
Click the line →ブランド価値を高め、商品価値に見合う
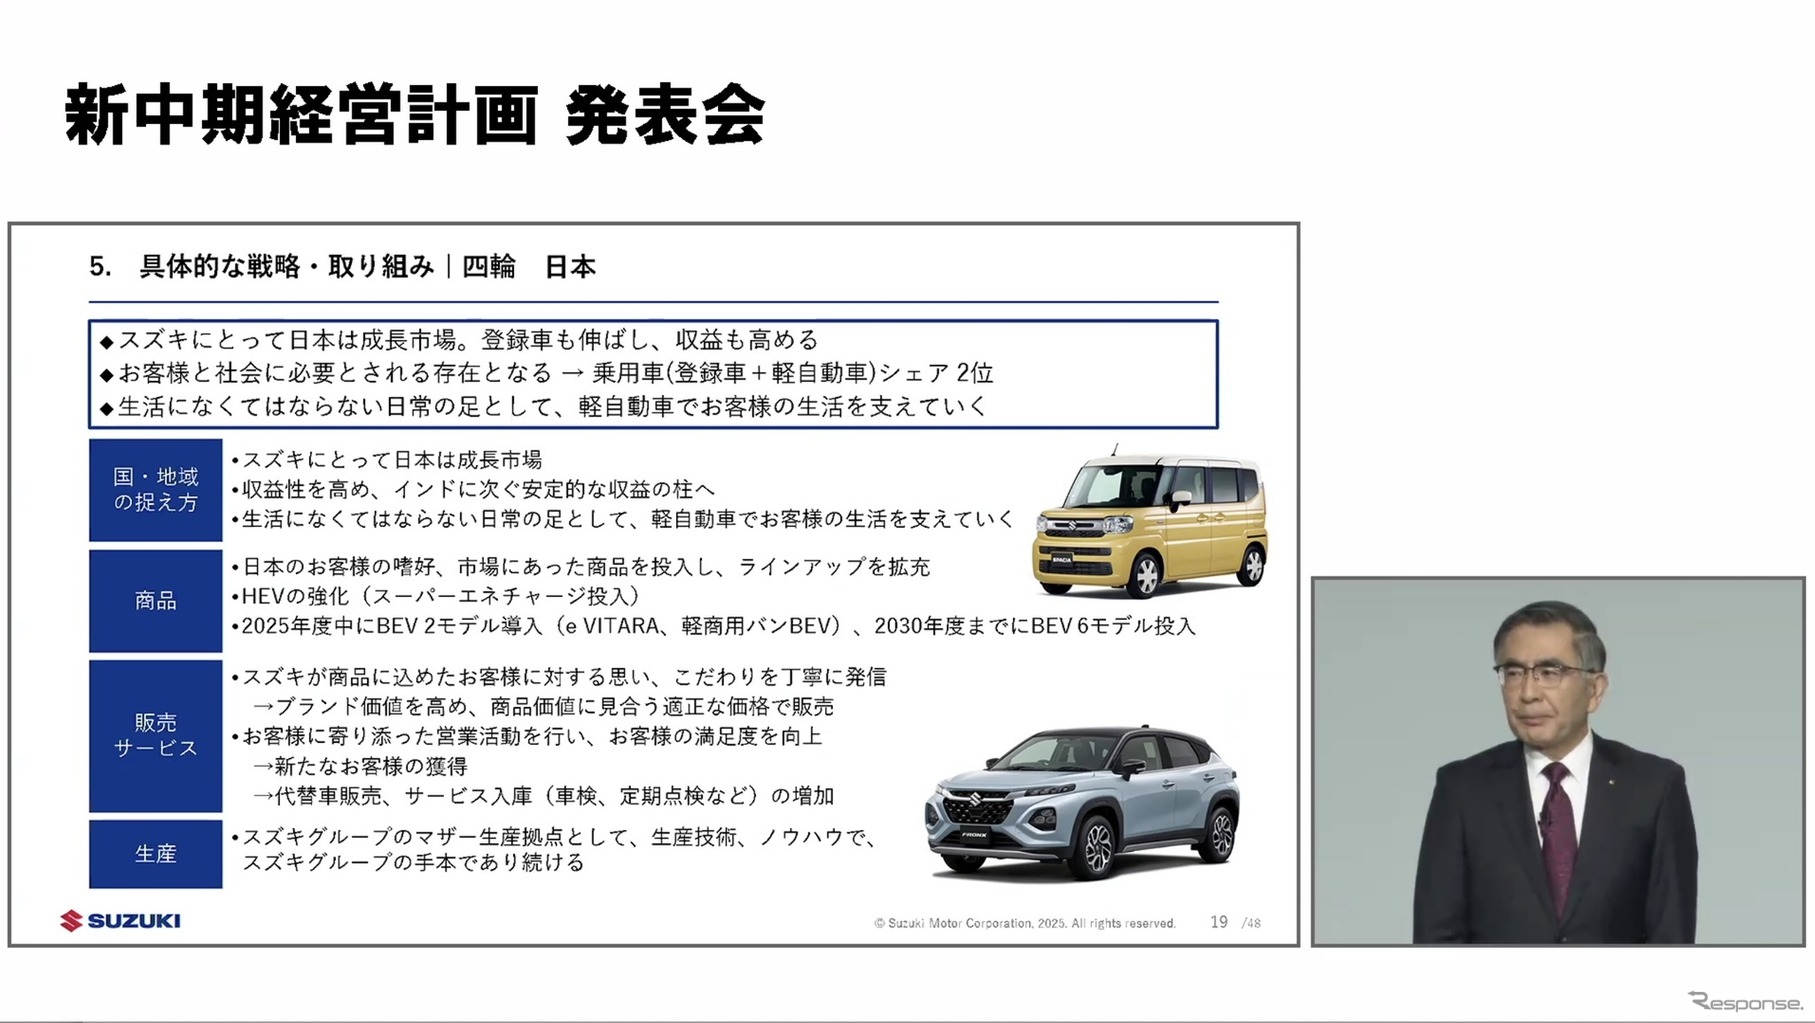coord(543,707)
